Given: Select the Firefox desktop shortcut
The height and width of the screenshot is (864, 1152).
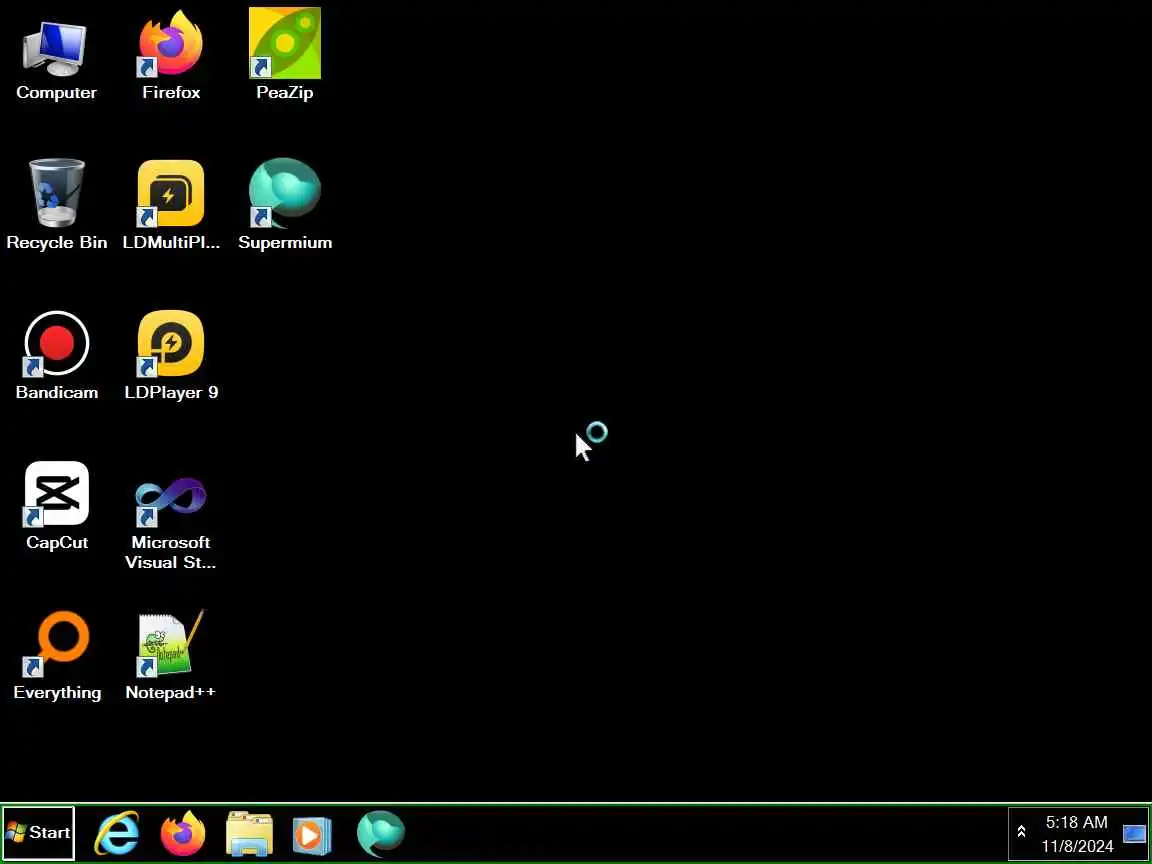Looking at the screenshot, I should click(x=170, y=57).
